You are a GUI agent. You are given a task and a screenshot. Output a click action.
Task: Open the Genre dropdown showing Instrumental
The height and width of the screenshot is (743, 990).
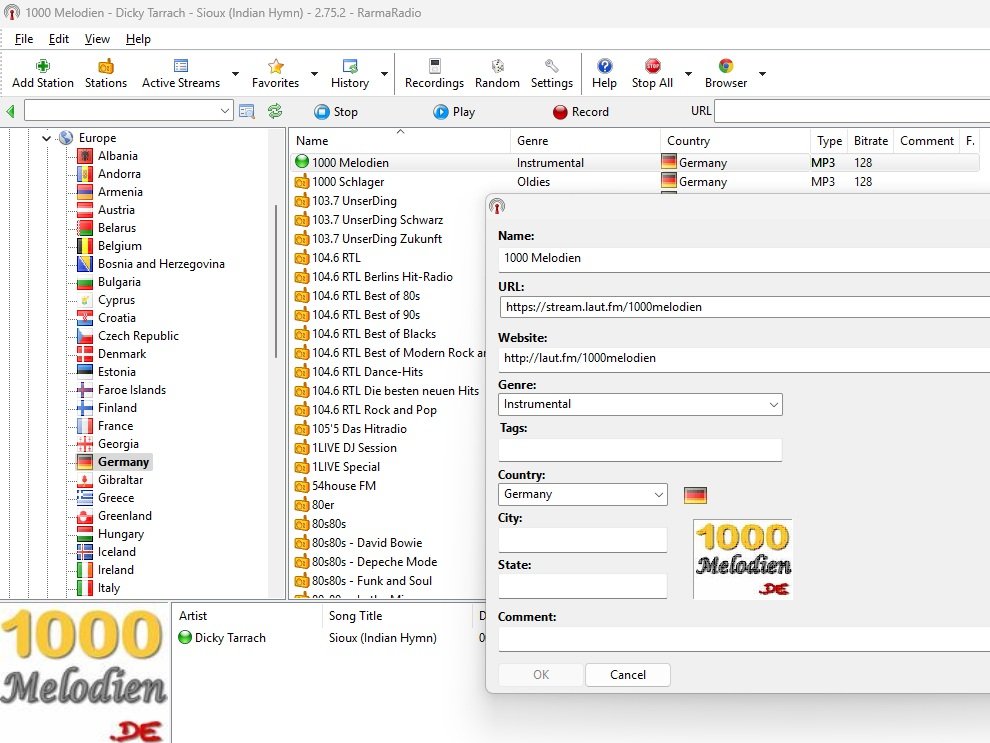tap(773, 405)
